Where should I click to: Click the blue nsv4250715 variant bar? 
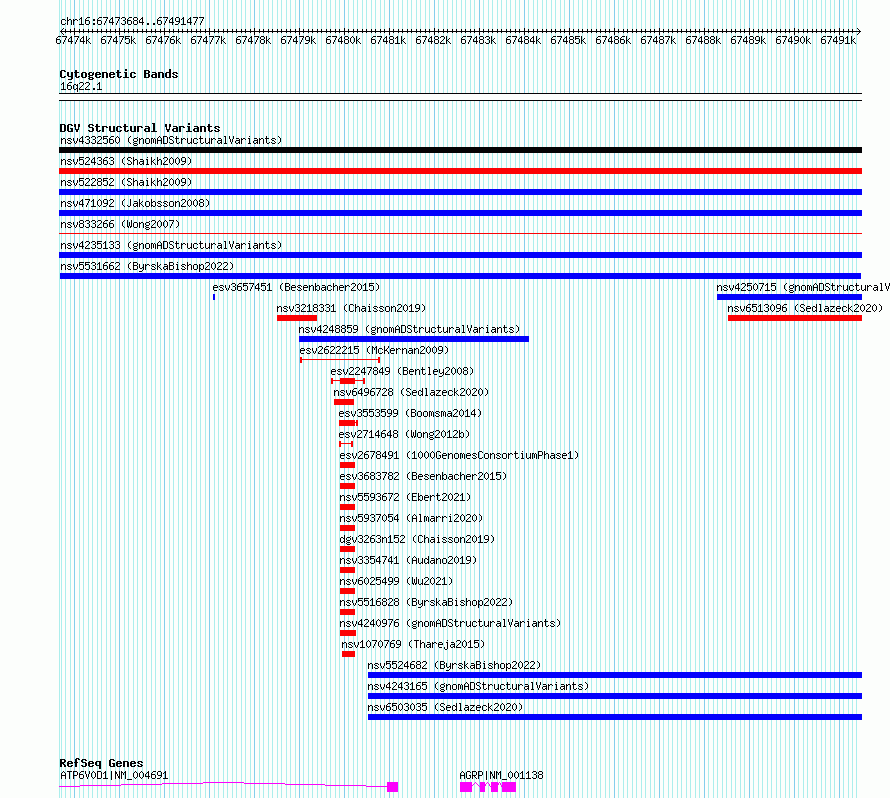pyautogui.click(x=790, y=297)
